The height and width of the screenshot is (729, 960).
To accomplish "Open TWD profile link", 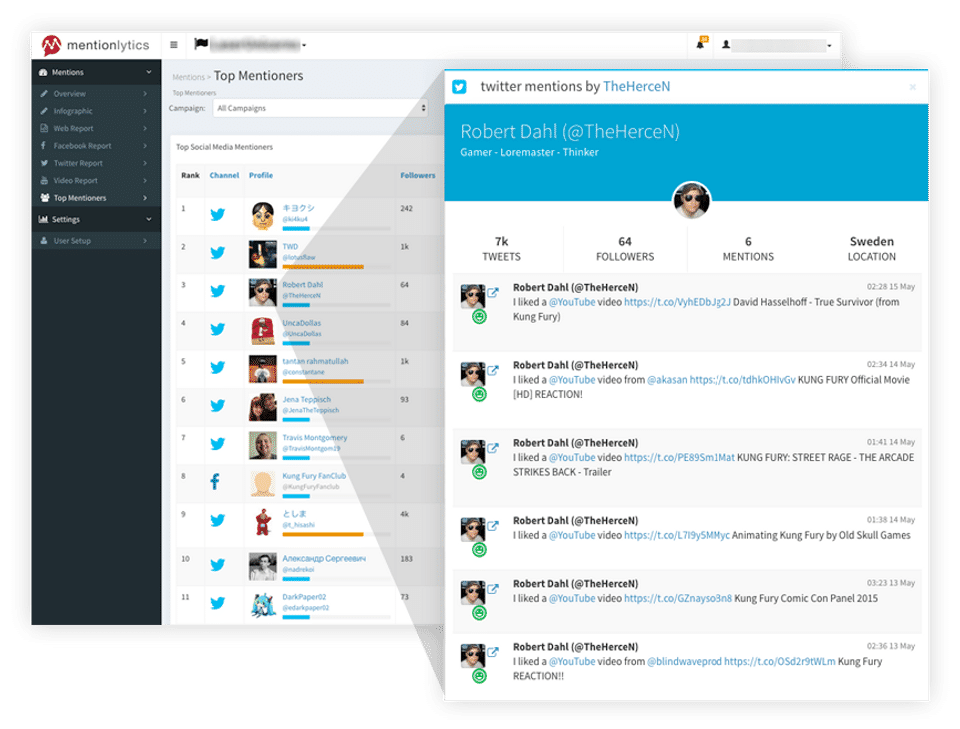I will click(290, 246).
